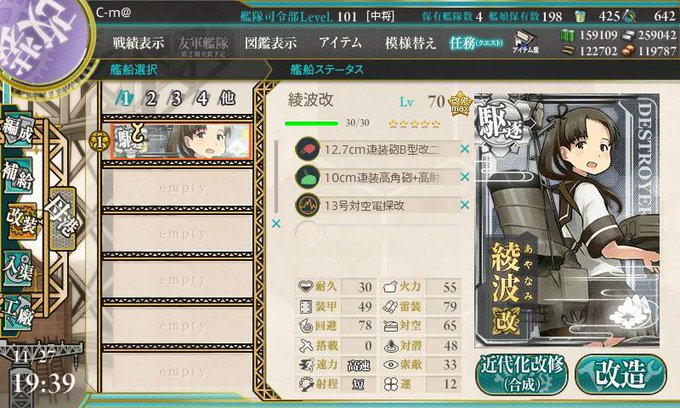Click the 改造 remodel button
The height and width of the screenshot is (408, 680).
click(x=621, y=374)
